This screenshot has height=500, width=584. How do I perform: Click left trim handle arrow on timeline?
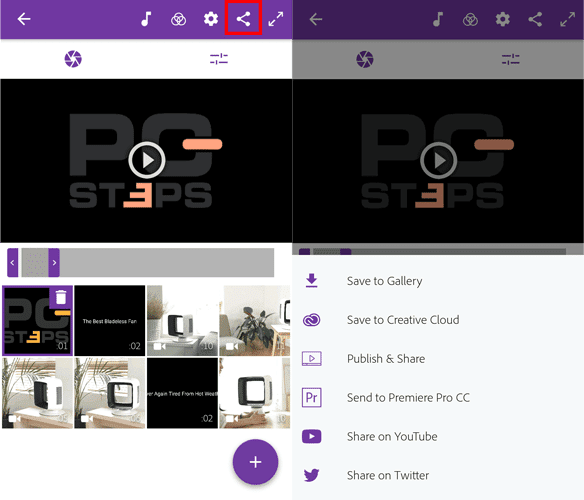point(13,263)
